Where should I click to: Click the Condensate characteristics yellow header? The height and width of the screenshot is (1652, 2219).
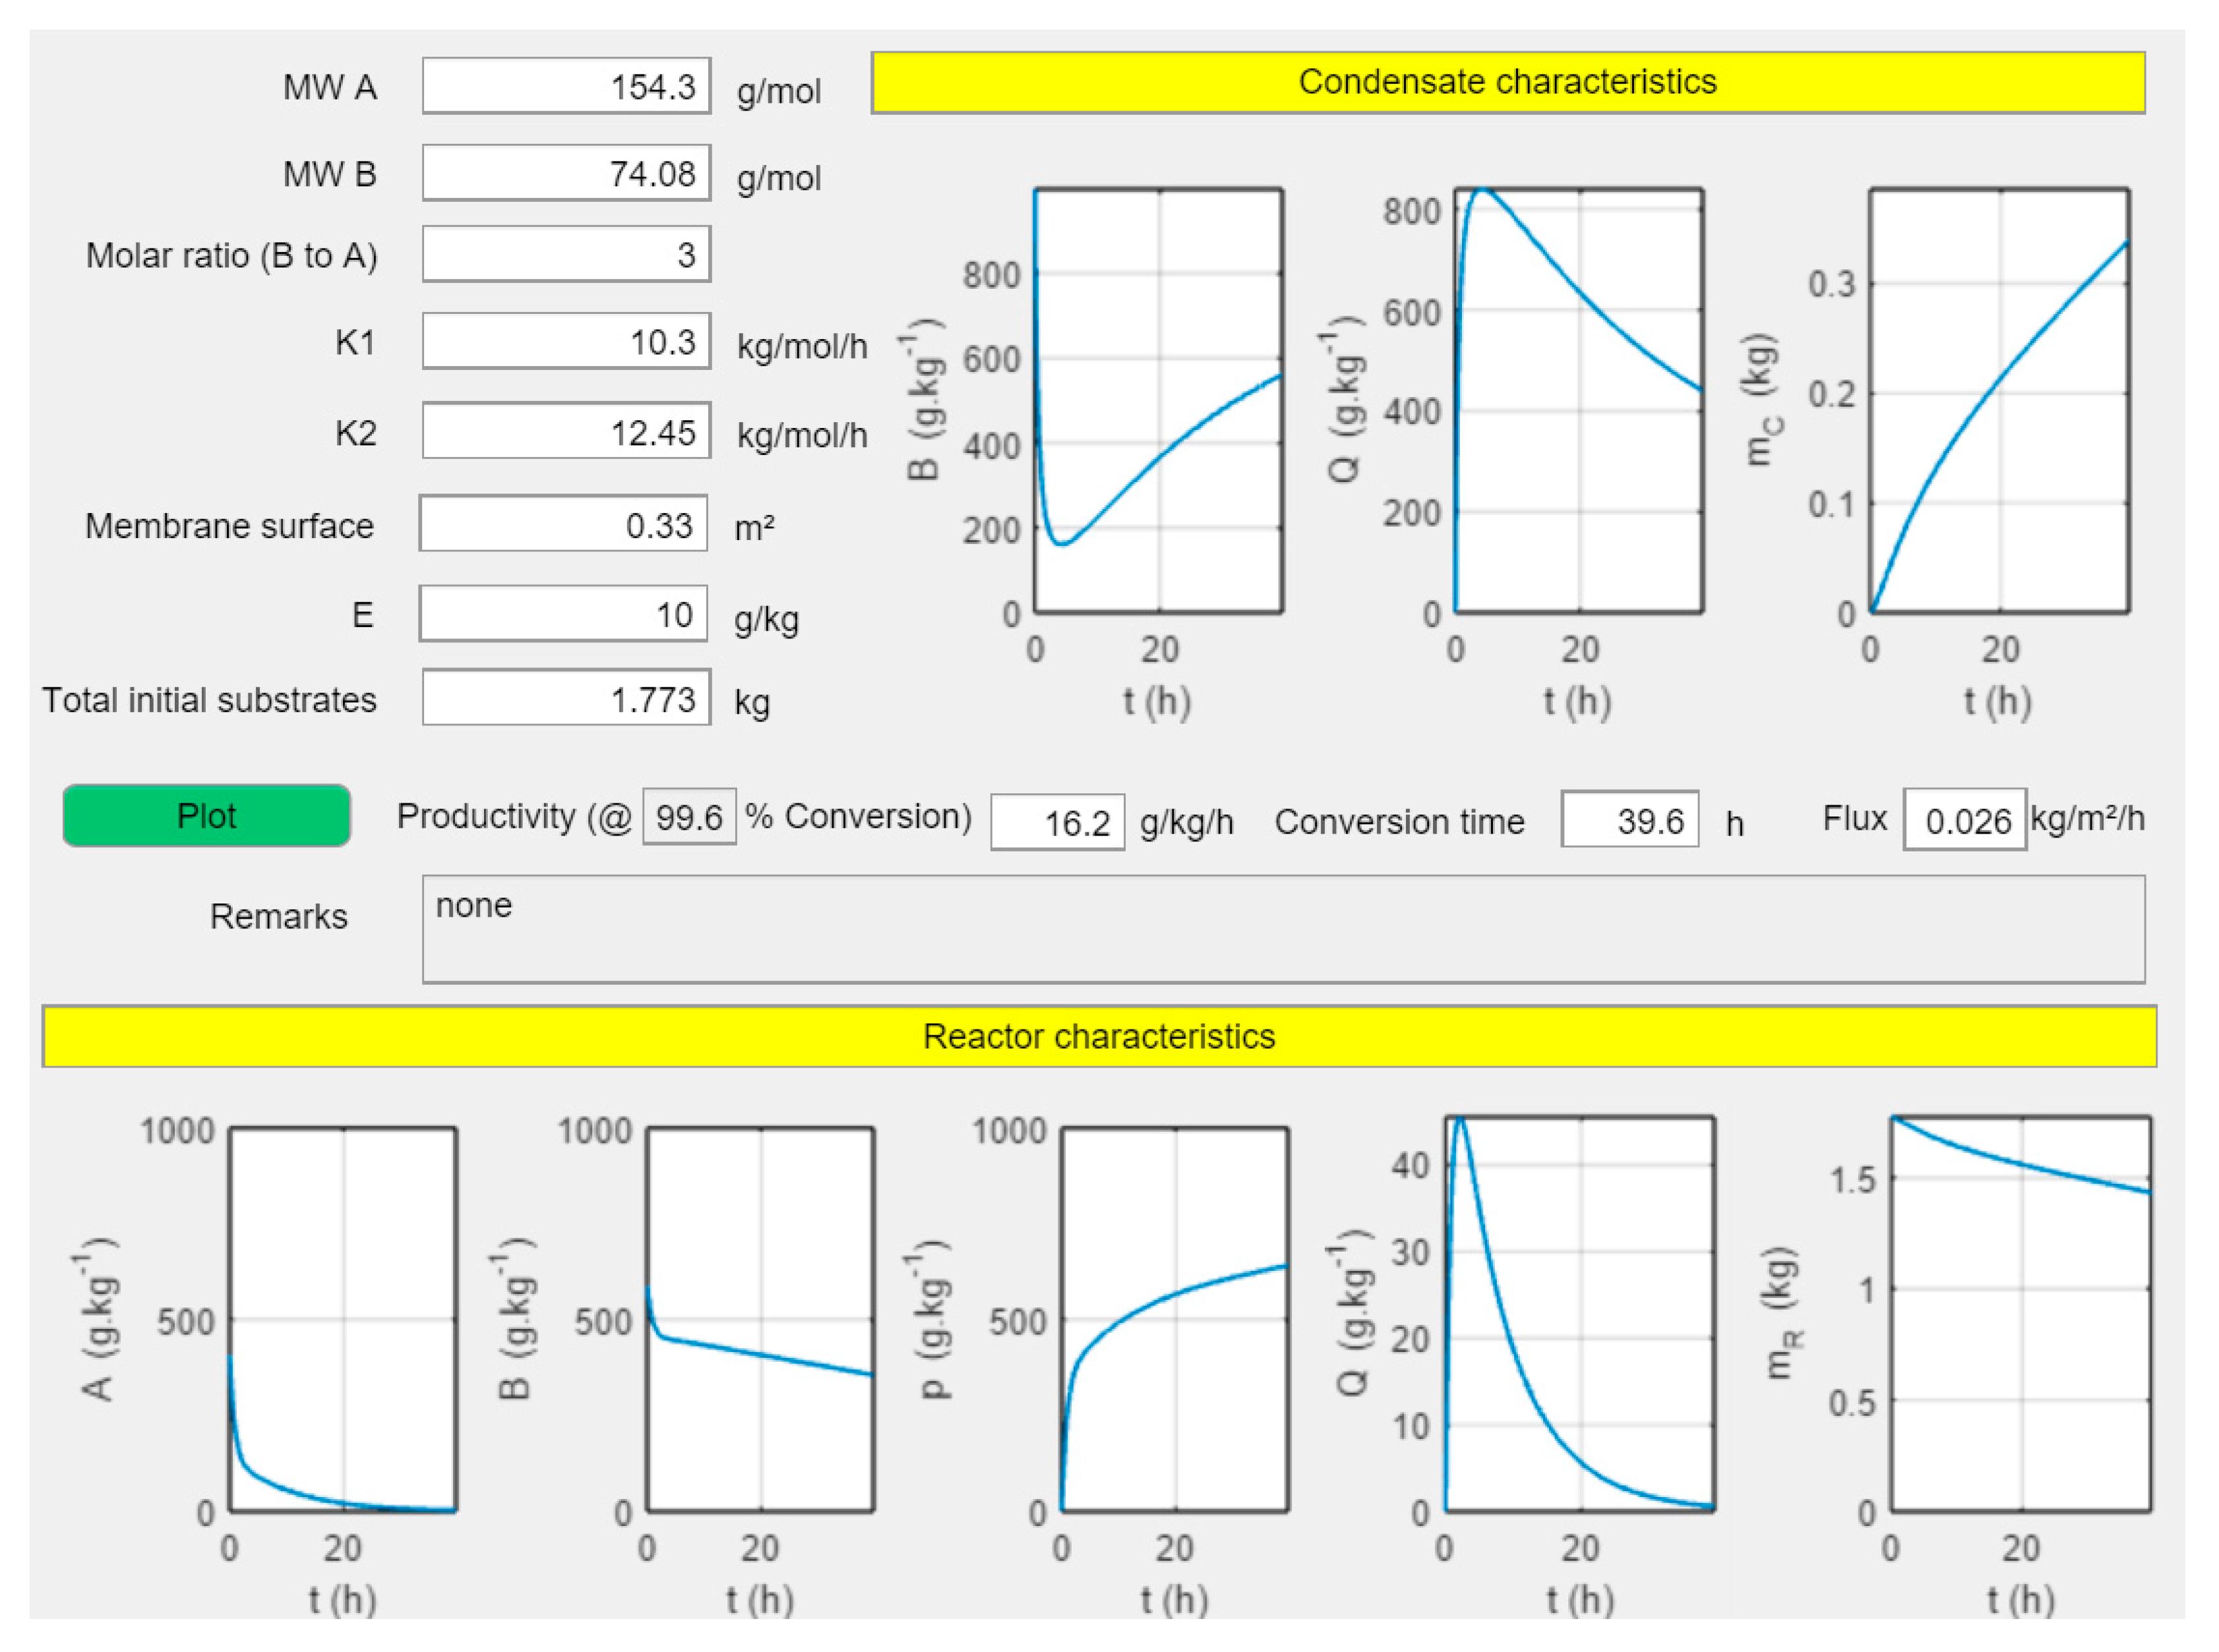click(1507, 82)
